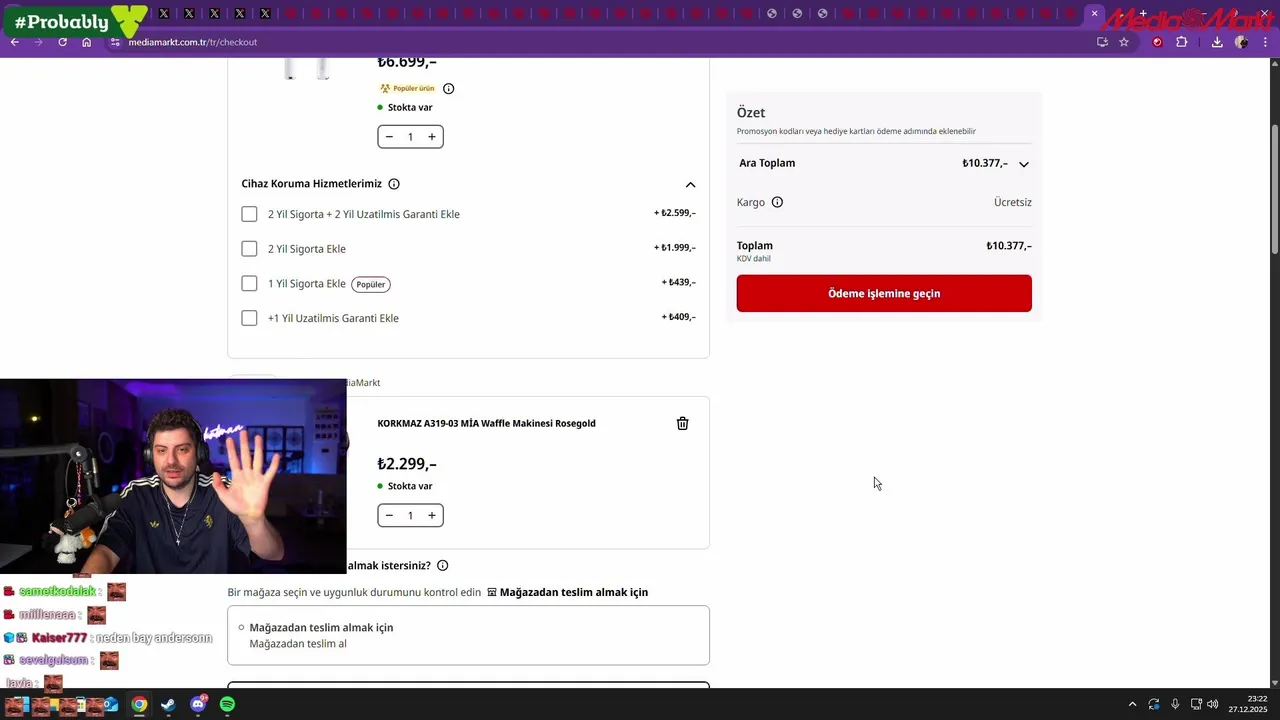Open Chrome profile avatar

click(x=1241, y=42)
